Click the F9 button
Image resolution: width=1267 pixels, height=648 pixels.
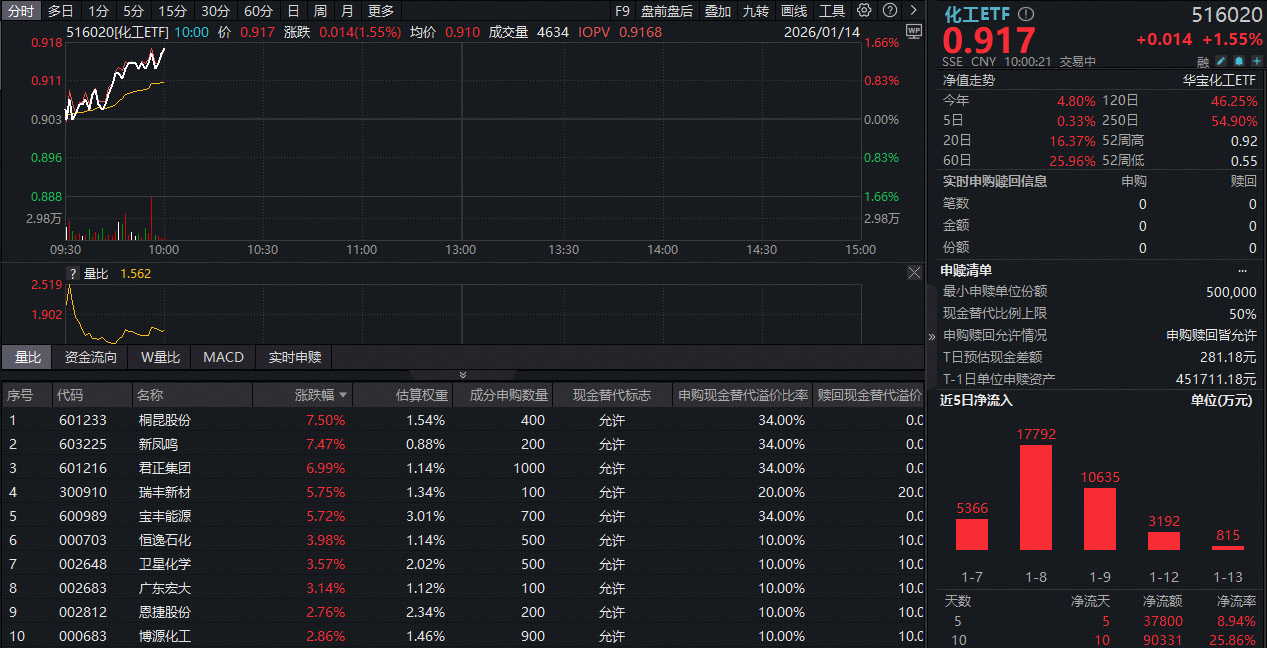coord(622,11)
